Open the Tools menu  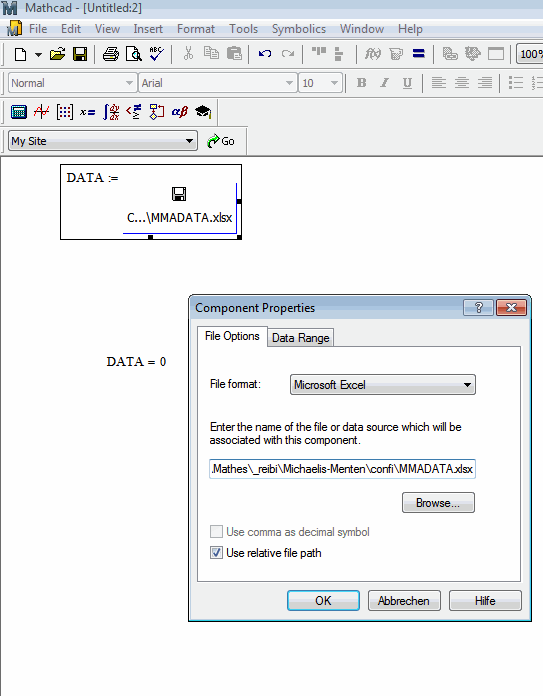click(243, 29)
